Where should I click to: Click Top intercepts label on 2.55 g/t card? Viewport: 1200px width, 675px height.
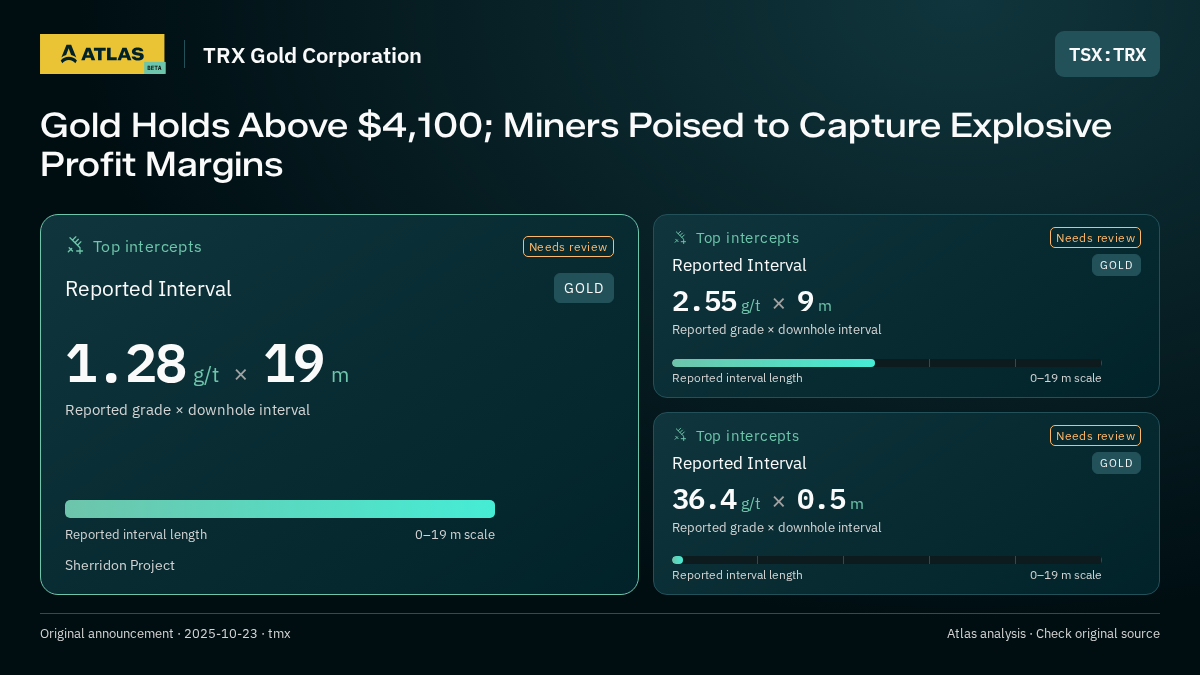pyautogui.click(x=747, y=238)
